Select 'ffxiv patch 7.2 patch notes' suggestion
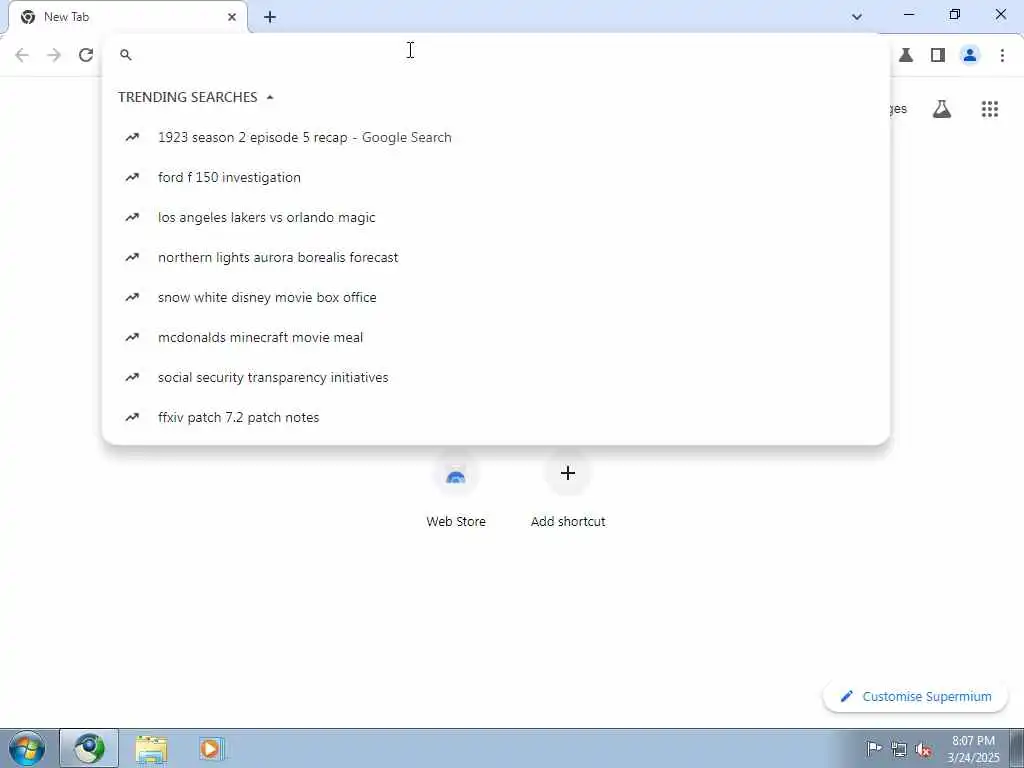 coord(496,417)
